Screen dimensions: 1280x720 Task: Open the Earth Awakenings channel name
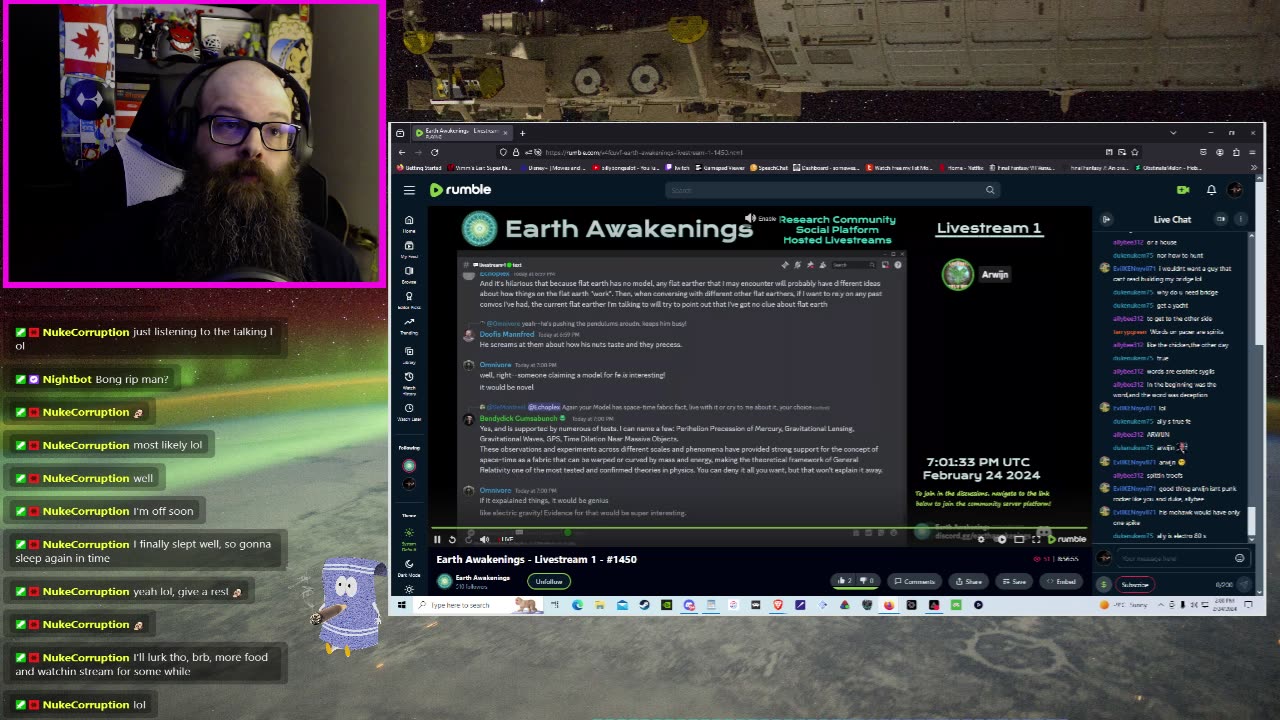point(482,577)
